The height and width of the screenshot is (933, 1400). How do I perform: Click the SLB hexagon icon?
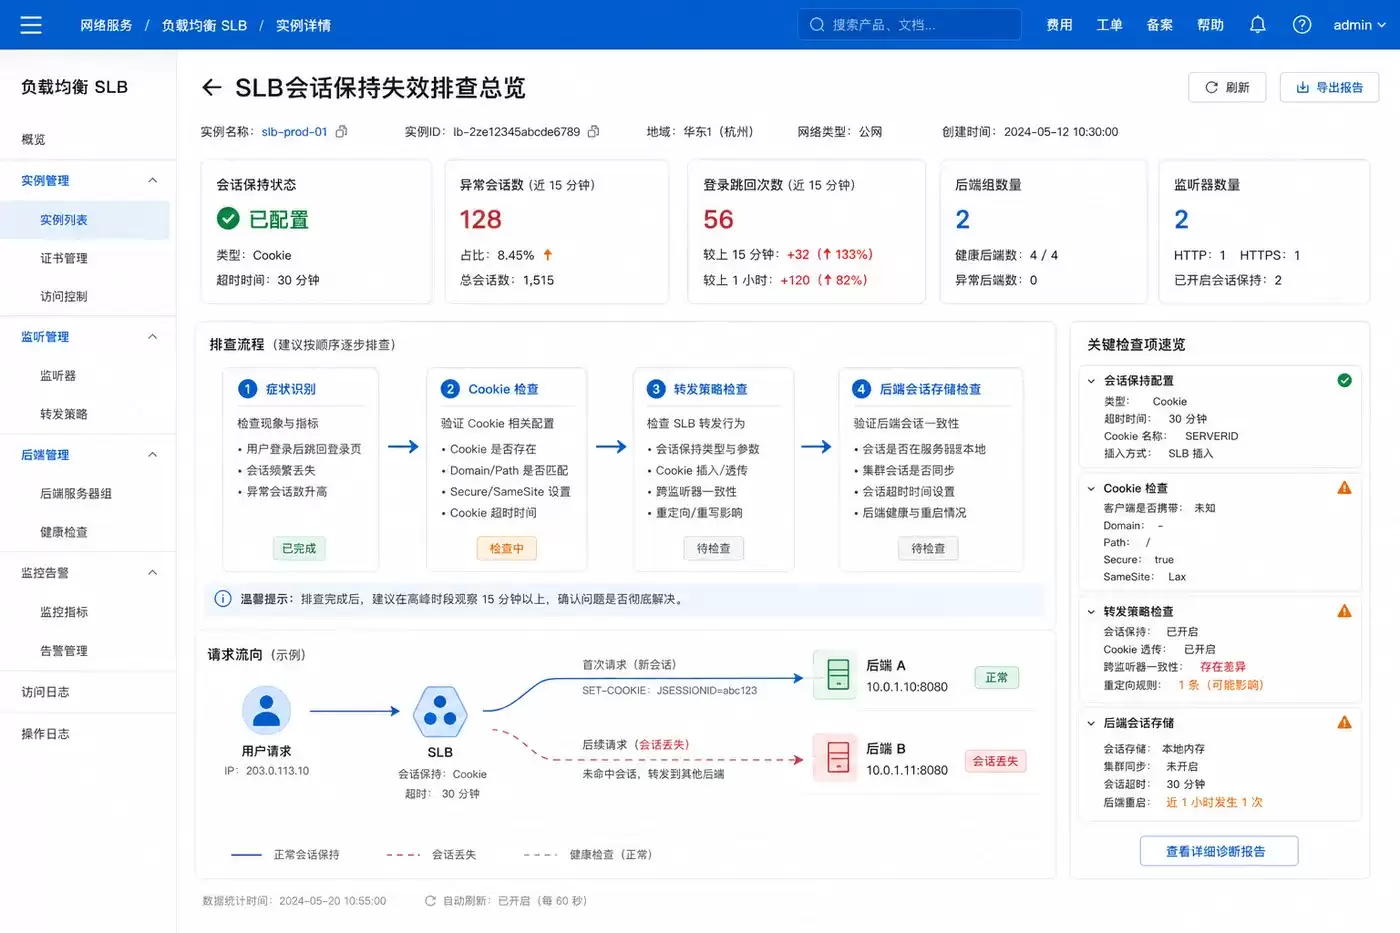coord(440,711)
